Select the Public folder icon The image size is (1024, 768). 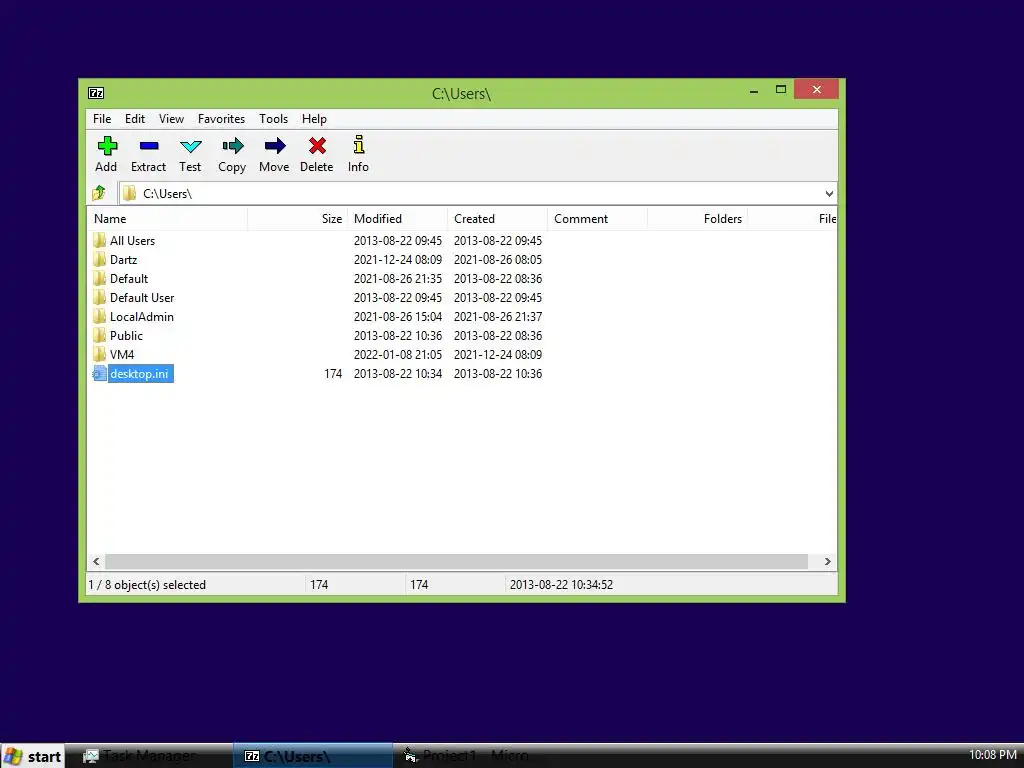pos(99,335)
